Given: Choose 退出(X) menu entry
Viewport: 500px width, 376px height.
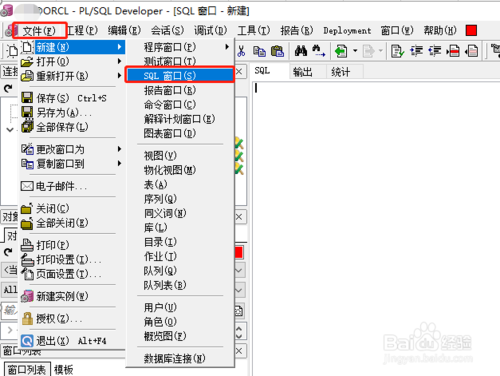Looking at the screenshot, I should point(73,341).
